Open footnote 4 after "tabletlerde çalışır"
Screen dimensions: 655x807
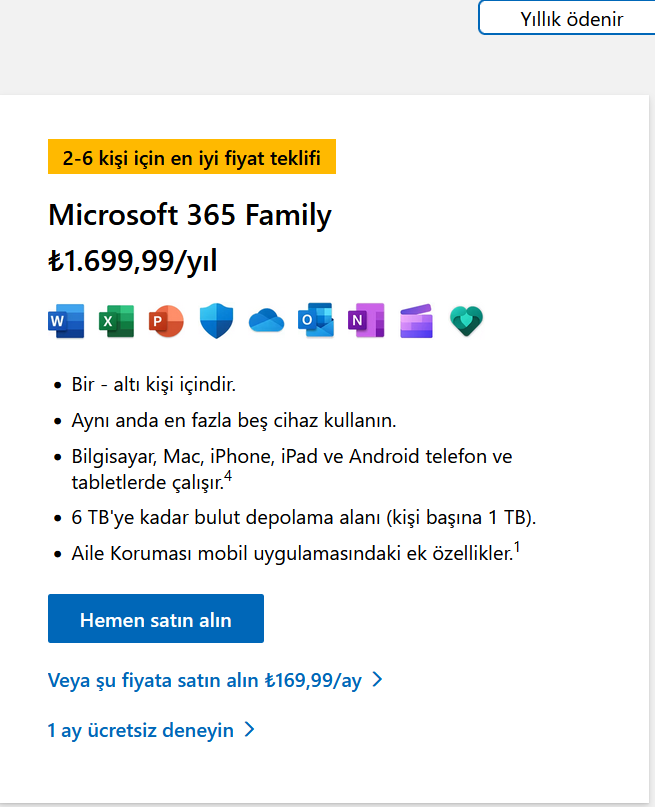click(x=228, y=476)
